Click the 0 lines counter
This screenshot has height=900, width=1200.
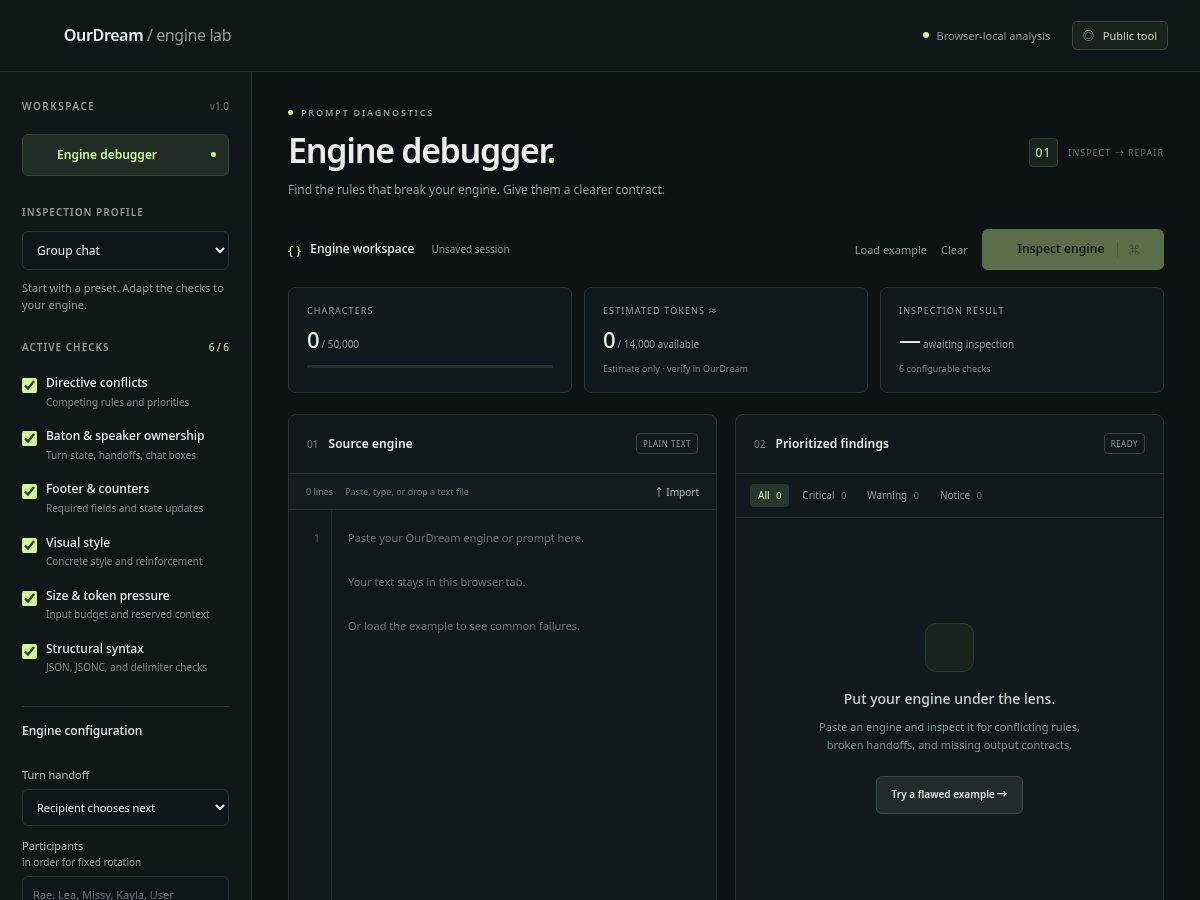(x=320, y=492)
